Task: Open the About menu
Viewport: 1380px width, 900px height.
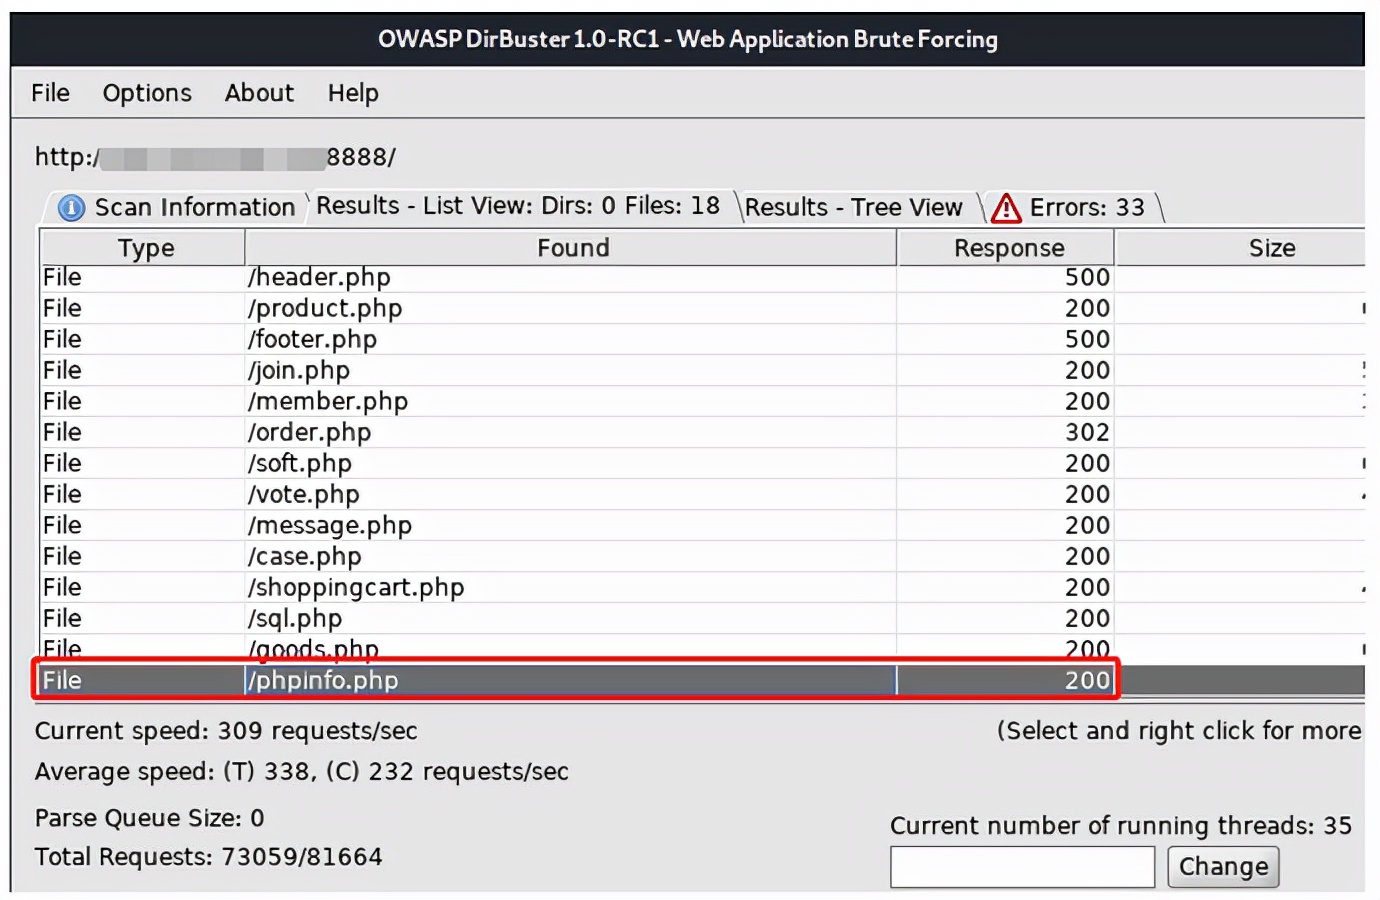Action: pyautogui.click(x=259, y=93)
